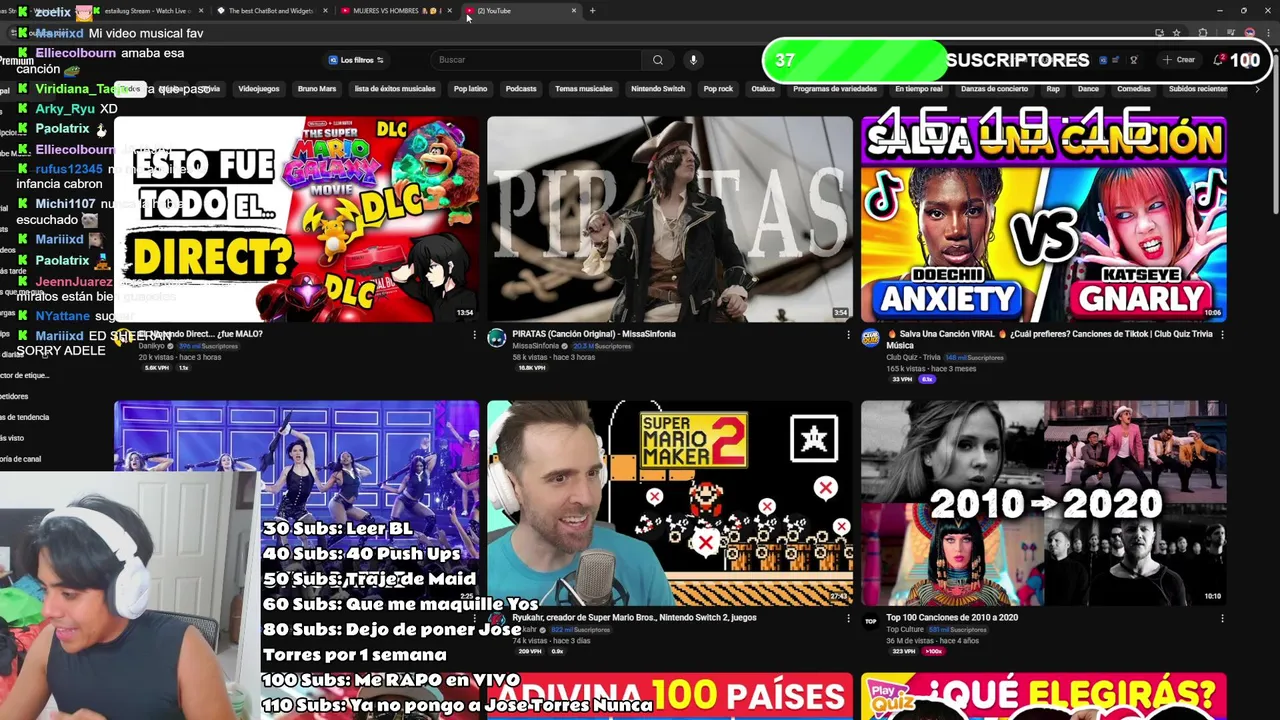Open Ryukahr Super Mario Bros title

pyautogui.click(x=634, y=618)
